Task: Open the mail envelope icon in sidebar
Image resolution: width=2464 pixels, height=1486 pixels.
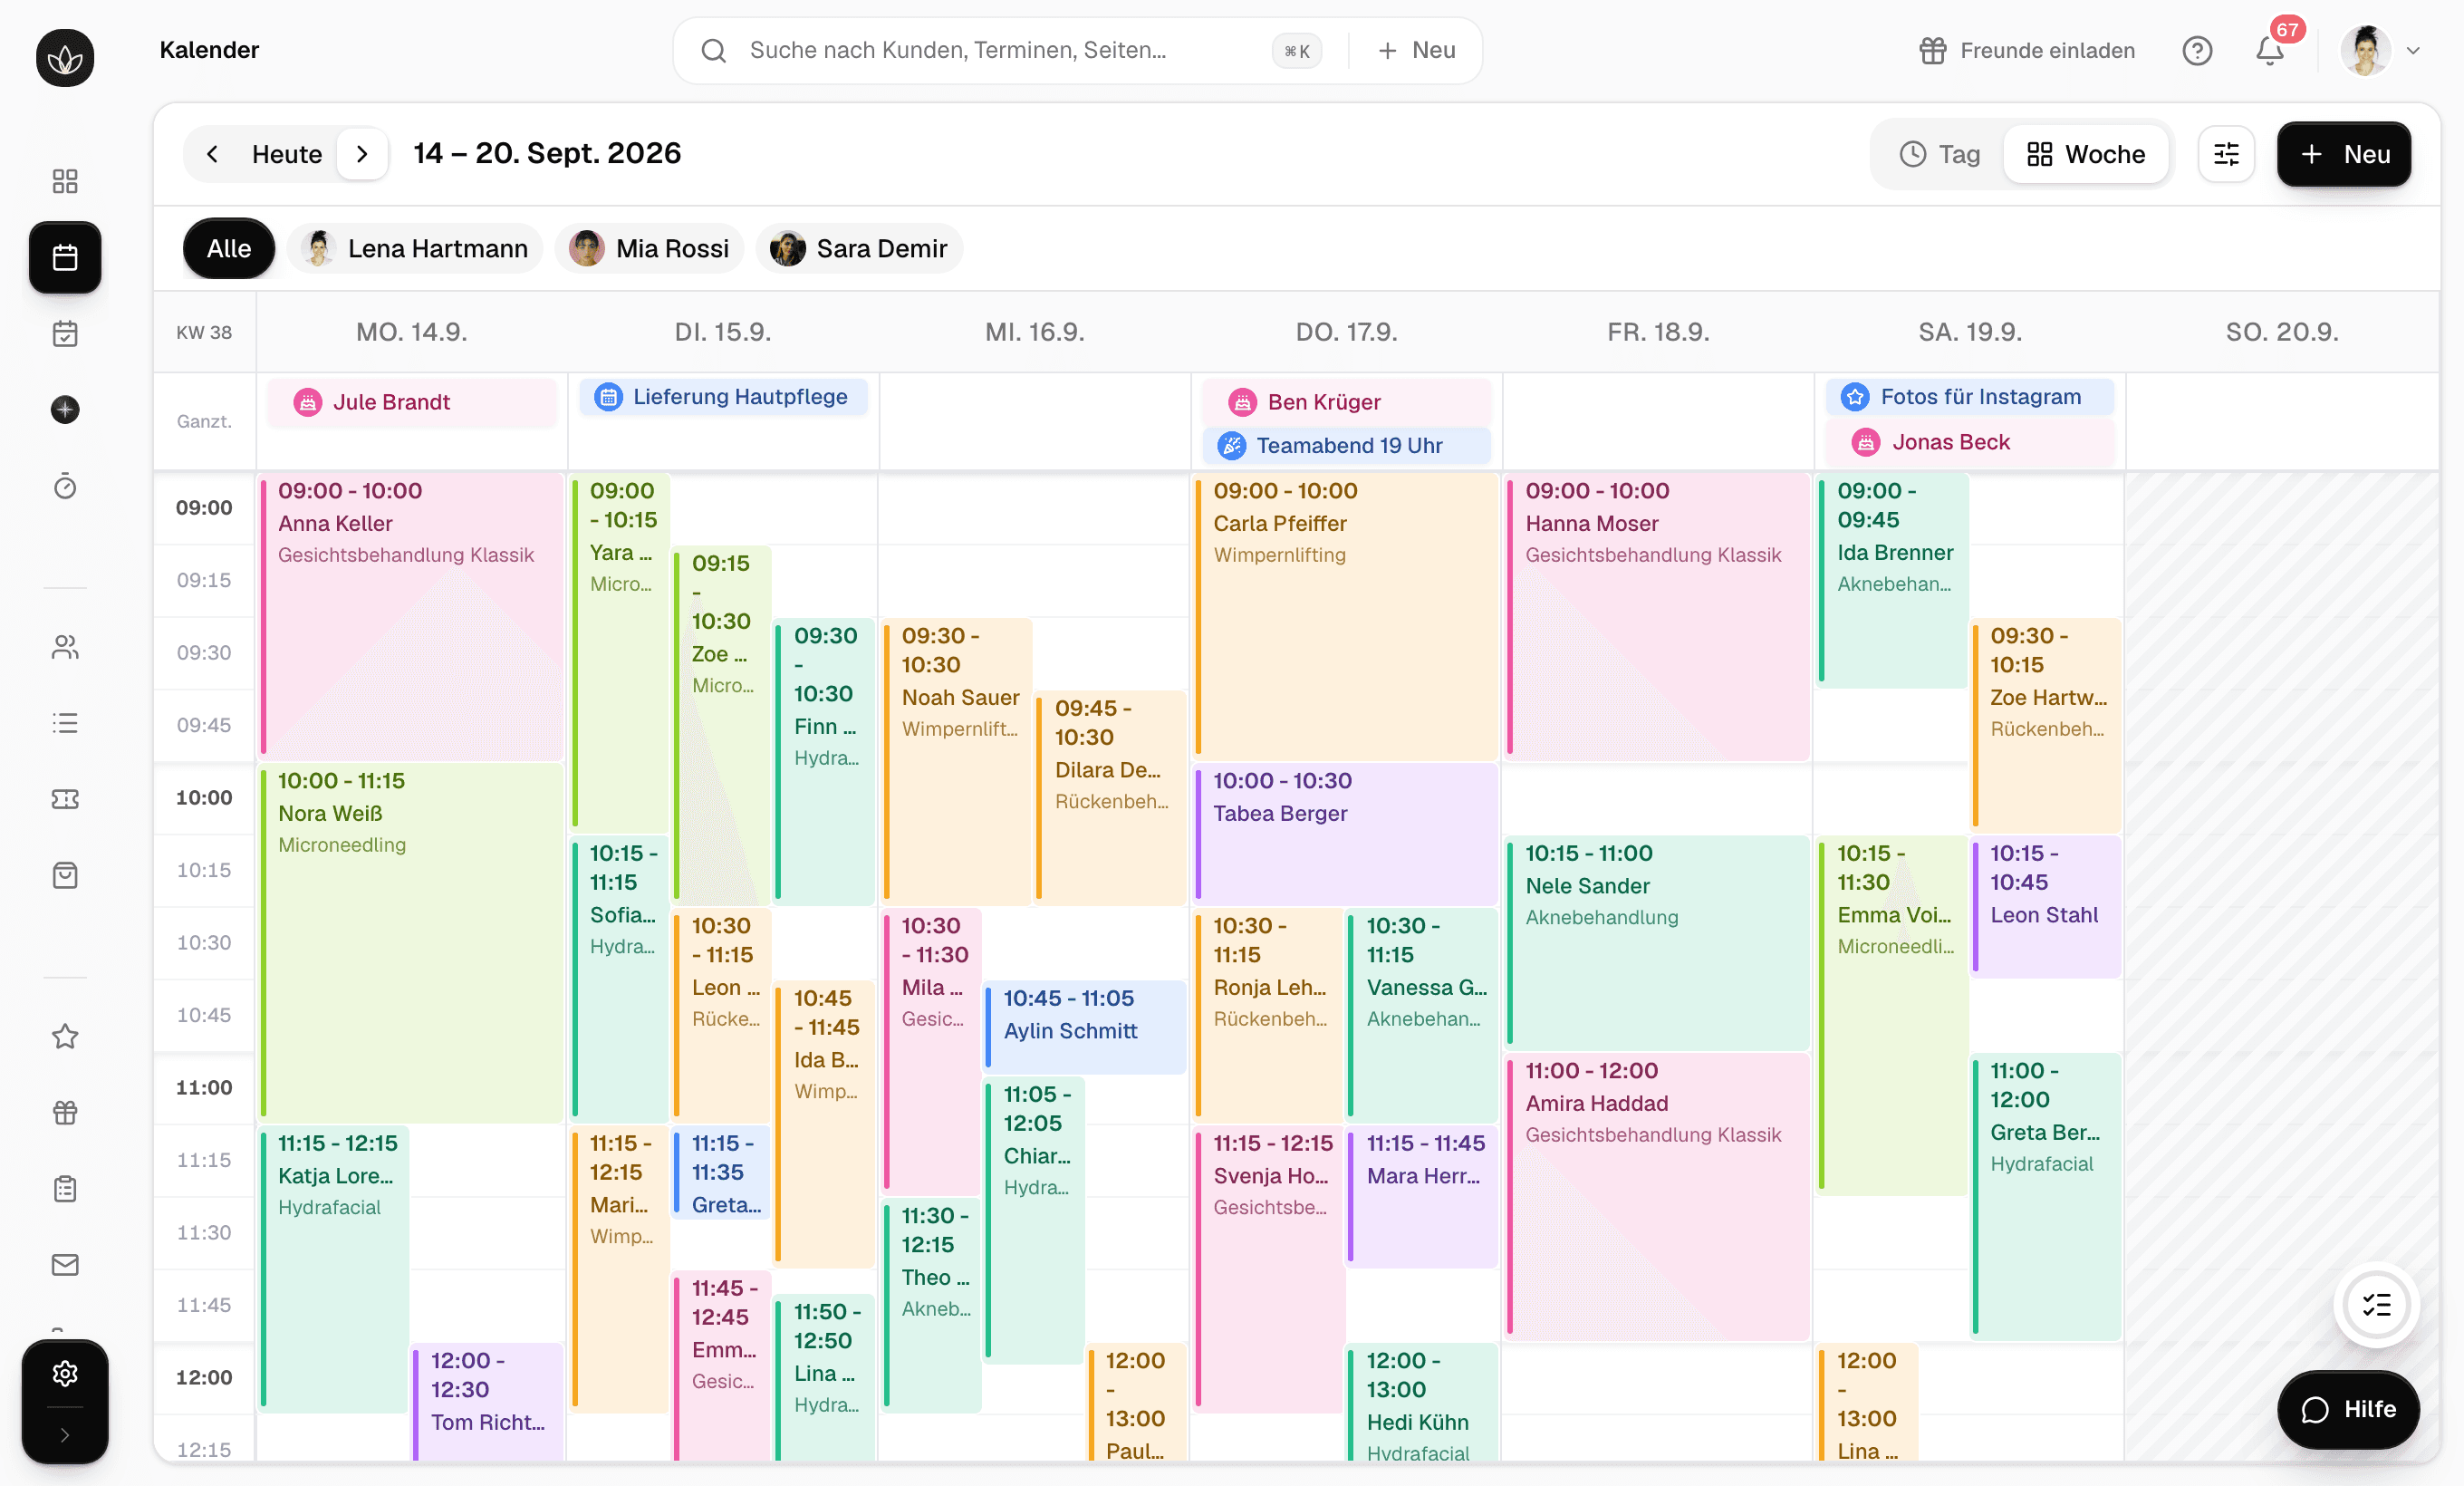Action: point(65,1265)
